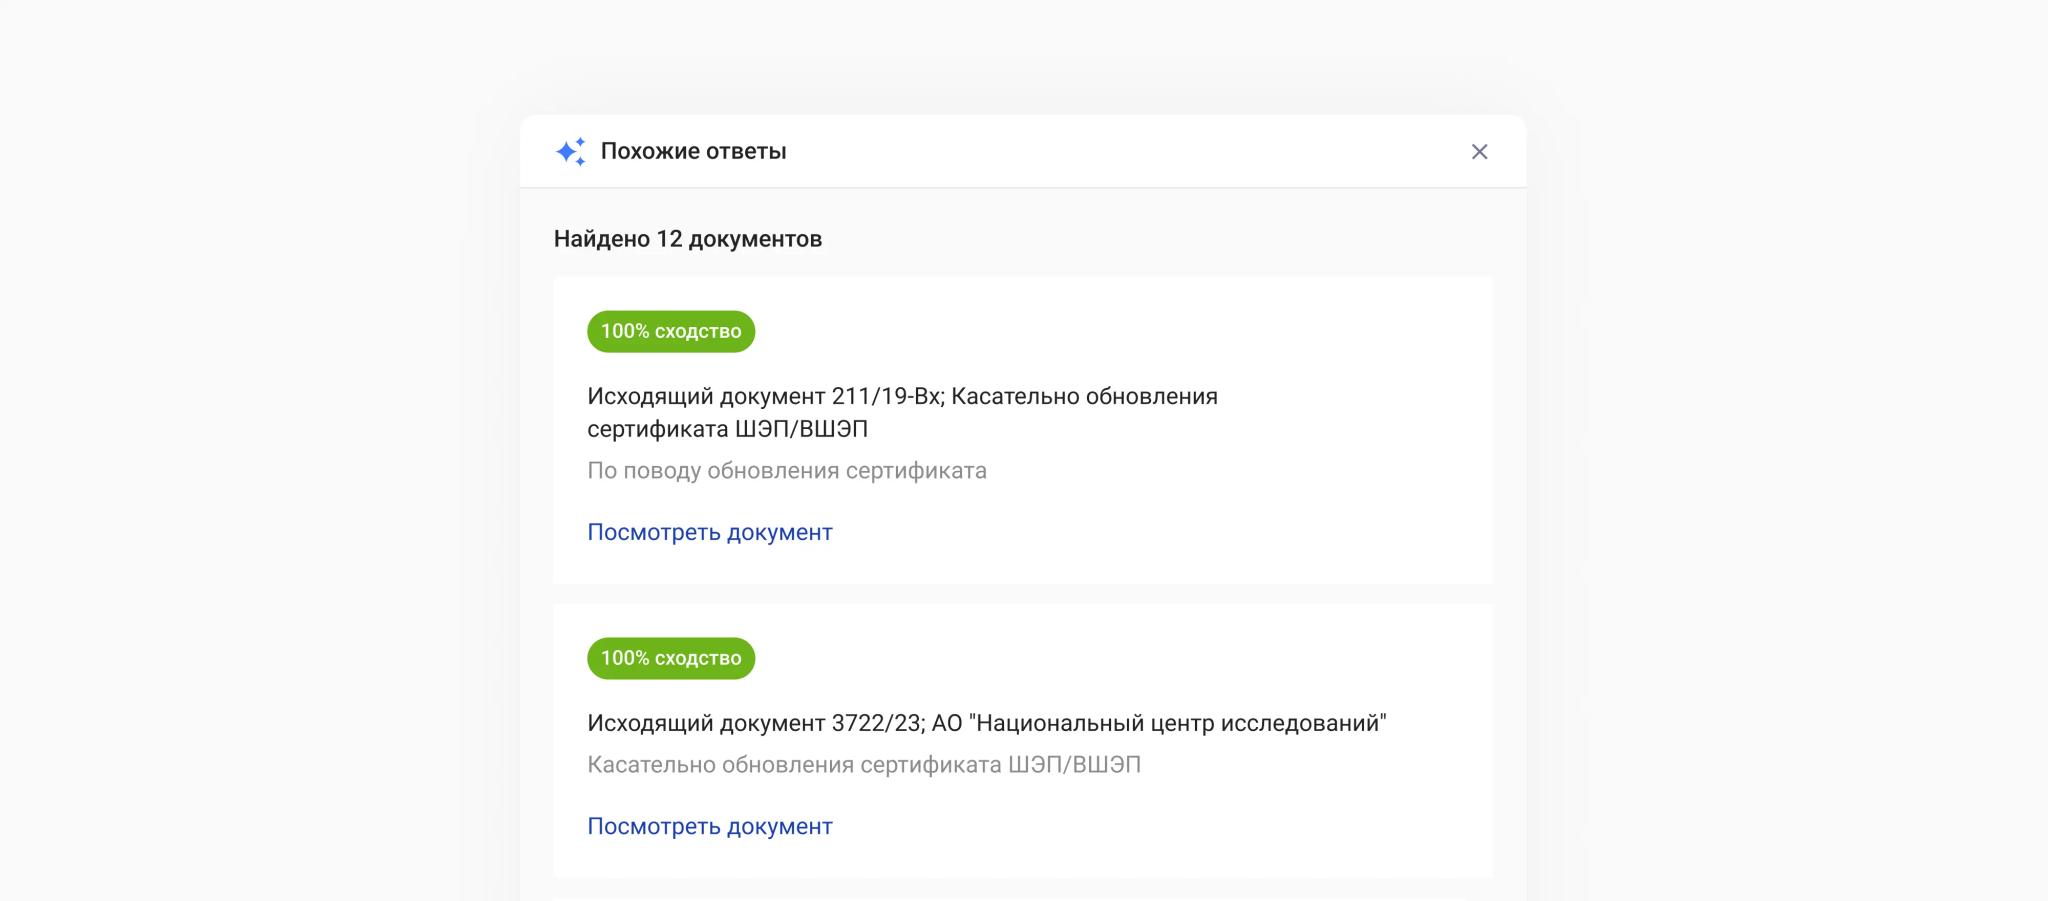The height and width of the screenshot is (901, 2048).
Task: Click 'Национальный центр исследований' organization name
Action: click(x=1178, y=723)
